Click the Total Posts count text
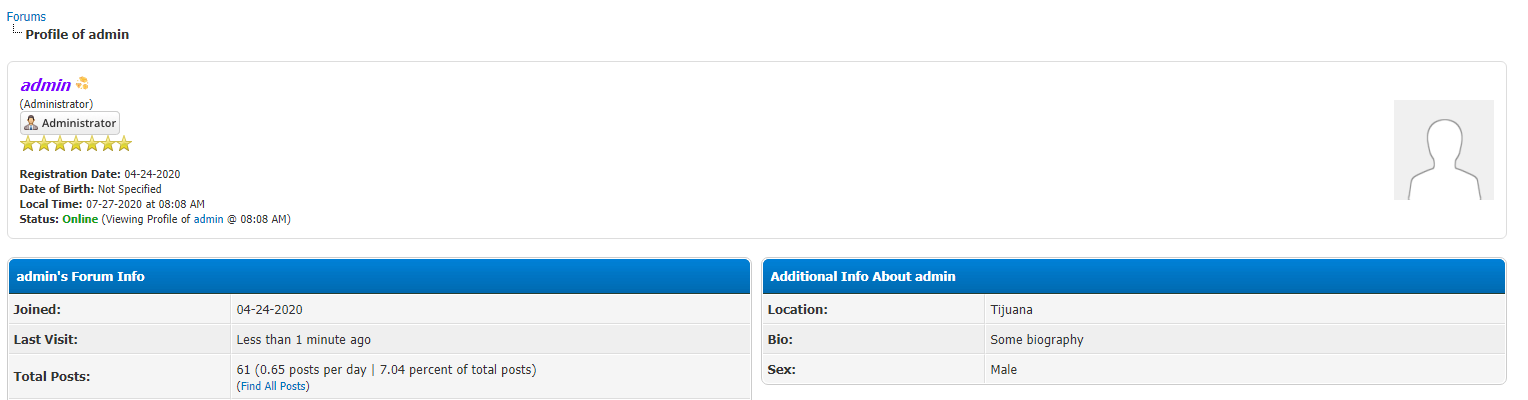 point(386,370)
